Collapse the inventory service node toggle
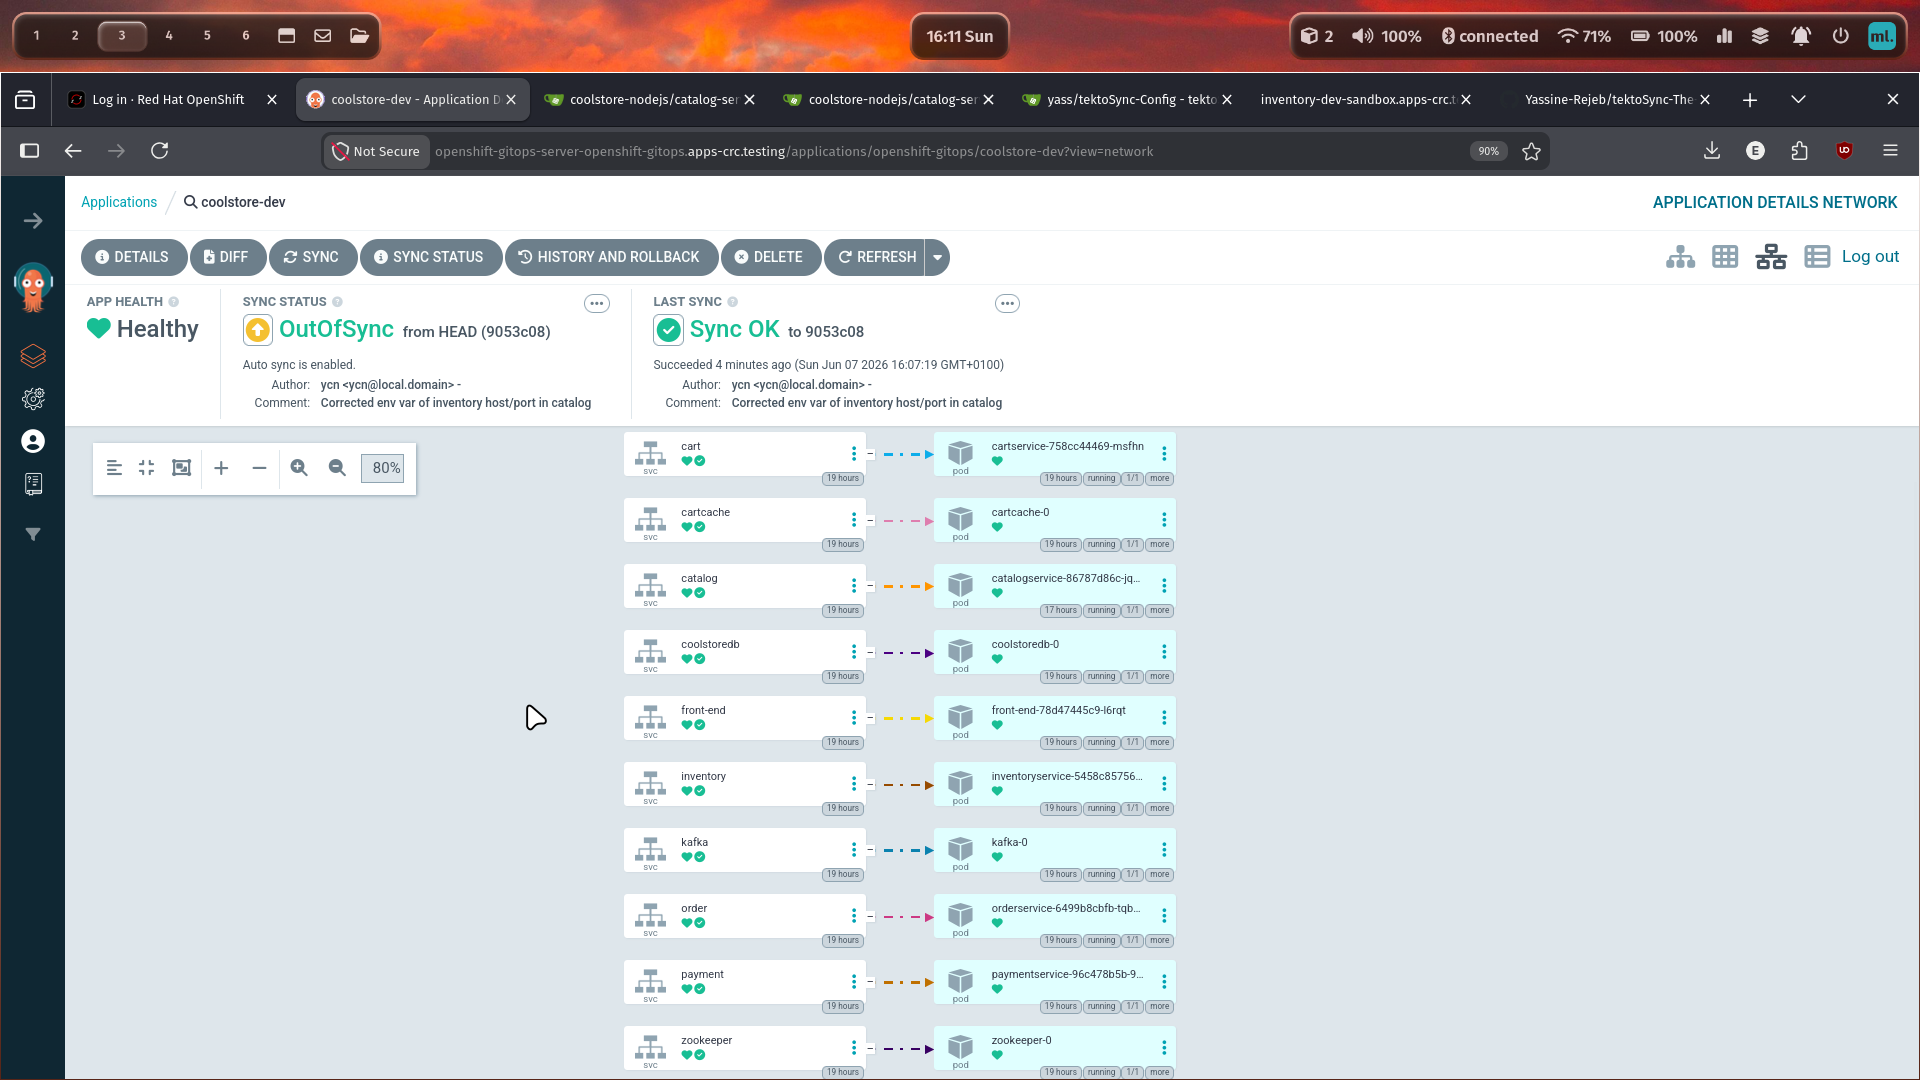 pos(871,784)
